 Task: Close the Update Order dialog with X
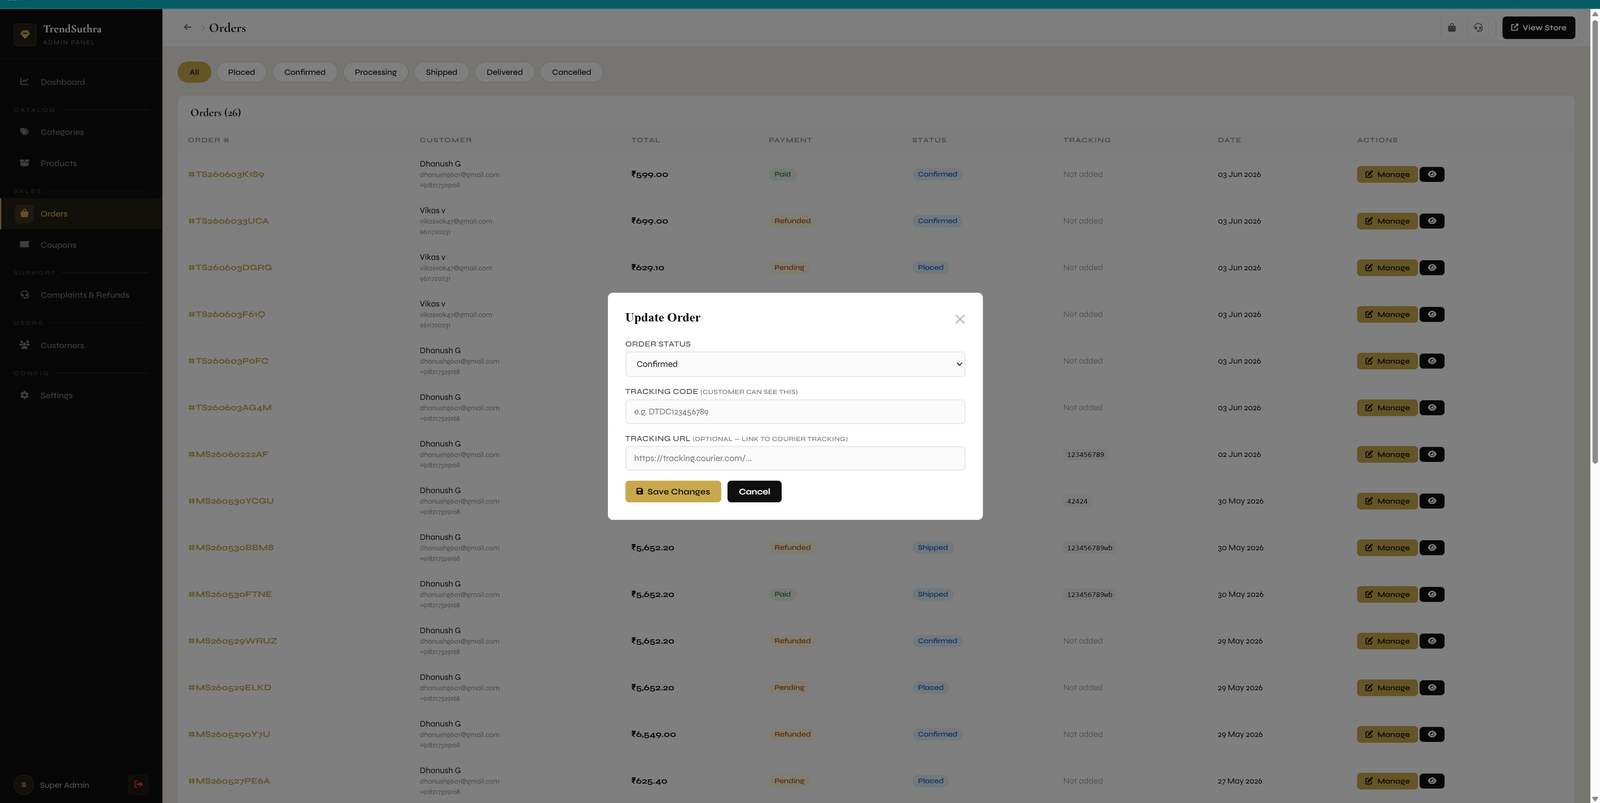pyautogui.click(x=959, y=319)
